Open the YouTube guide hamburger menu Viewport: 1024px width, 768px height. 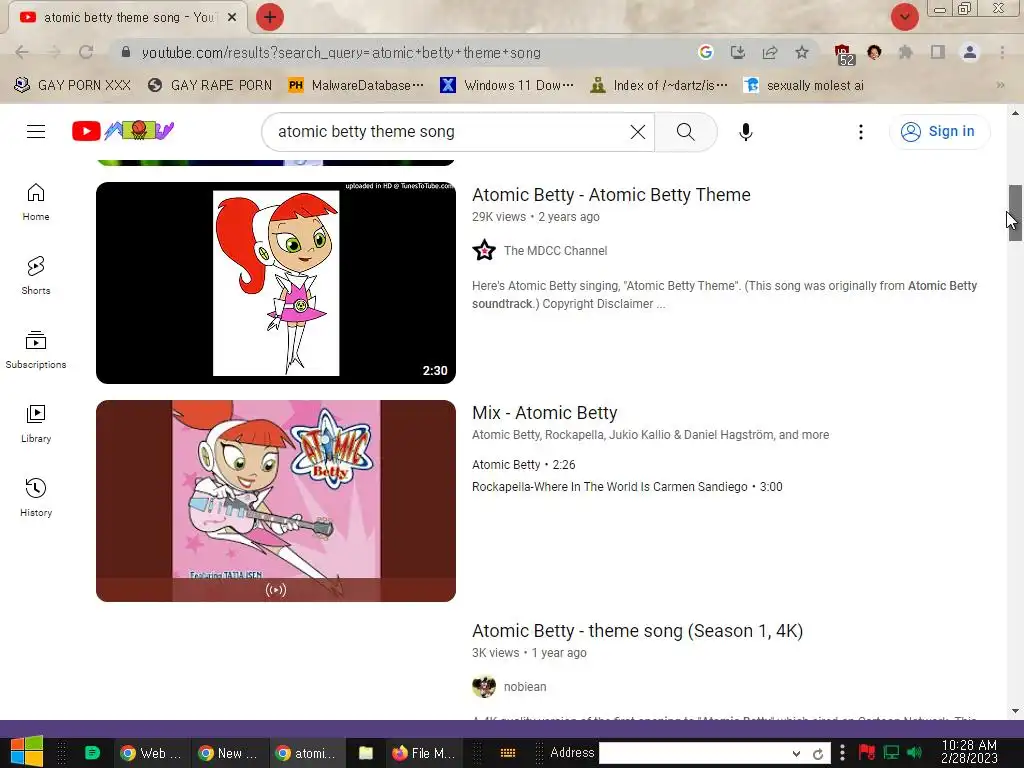[36, 131]
